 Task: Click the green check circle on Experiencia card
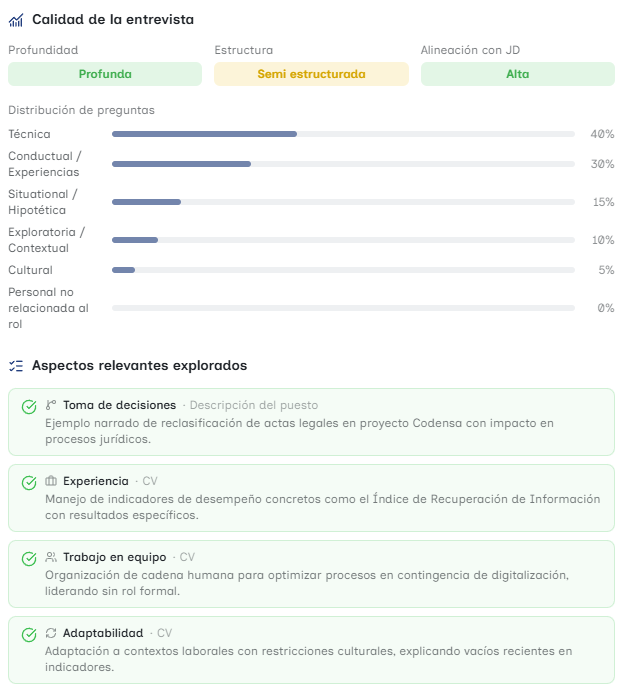[29, 483]
